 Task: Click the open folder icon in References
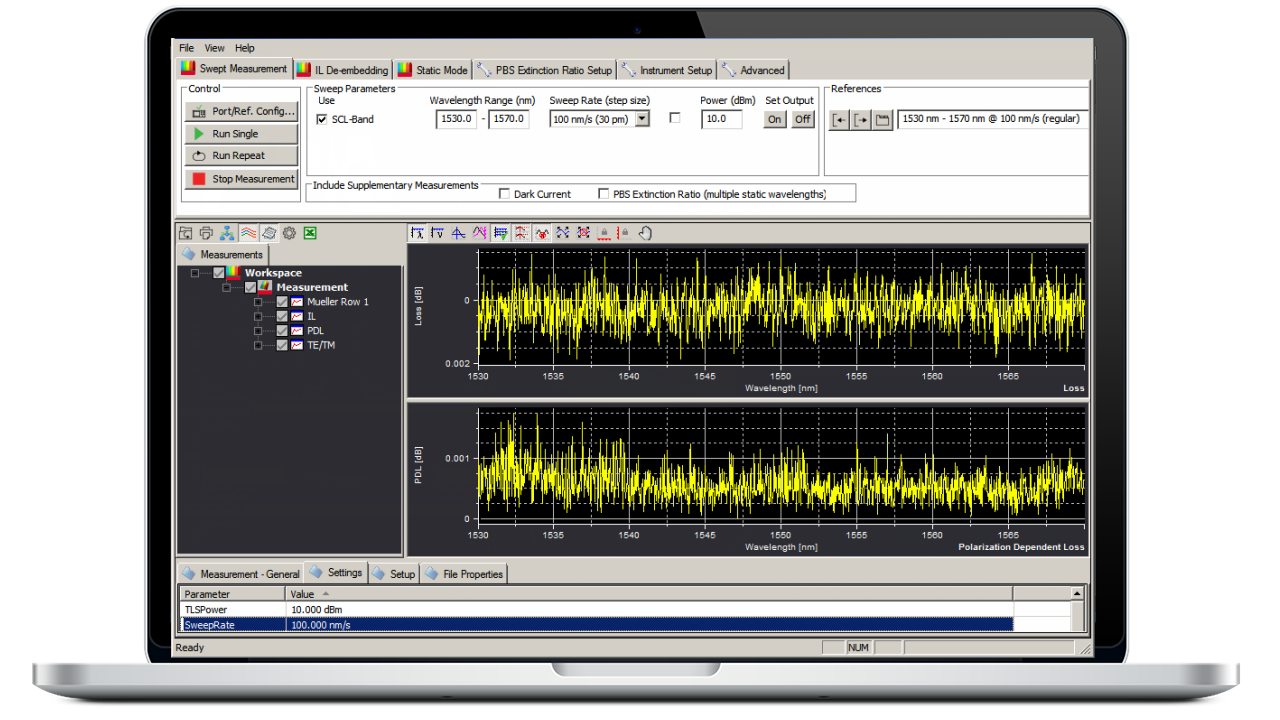pyautogui.click(x=882, y=120)
